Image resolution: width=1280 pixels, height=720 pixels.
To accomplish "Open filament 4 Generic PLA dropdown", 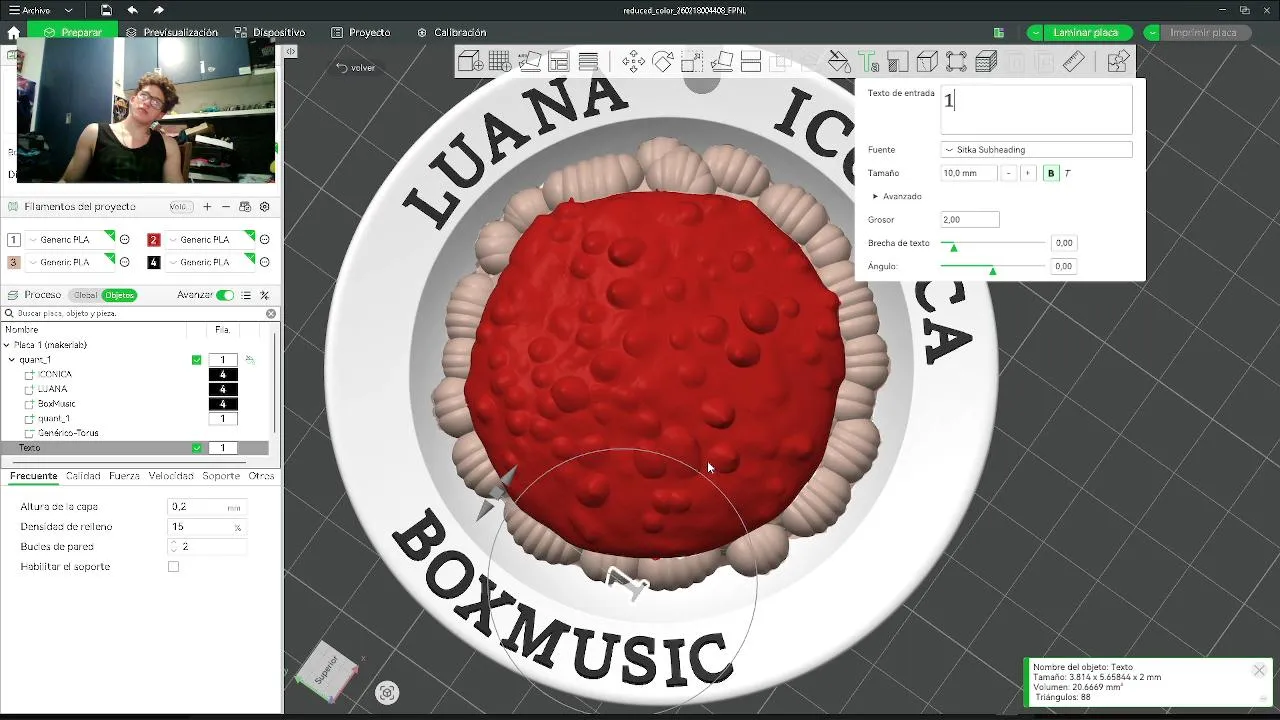I will click(210, 262).
